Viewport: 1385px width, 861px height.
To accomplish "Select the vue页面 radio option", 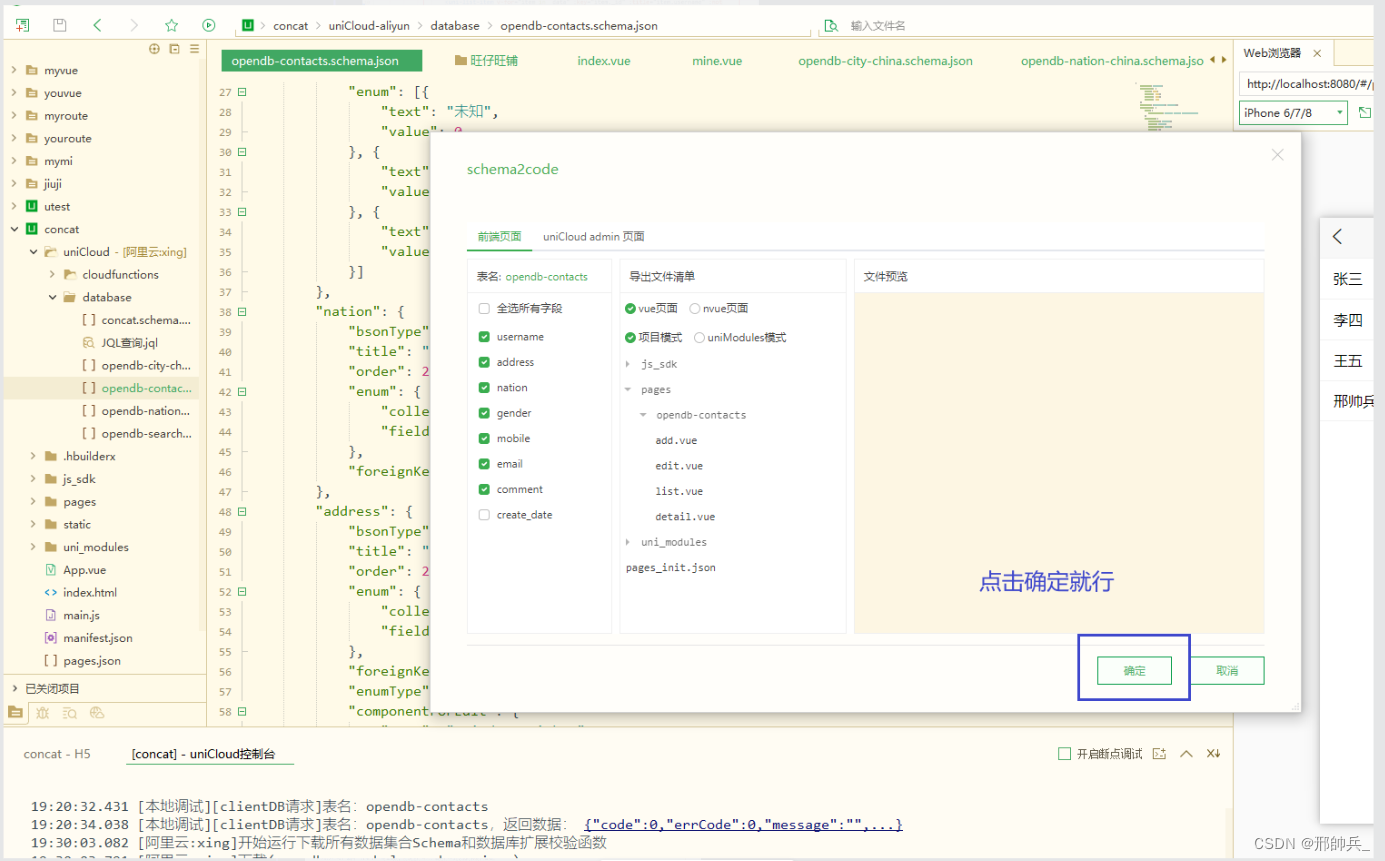I will [630, 309].
